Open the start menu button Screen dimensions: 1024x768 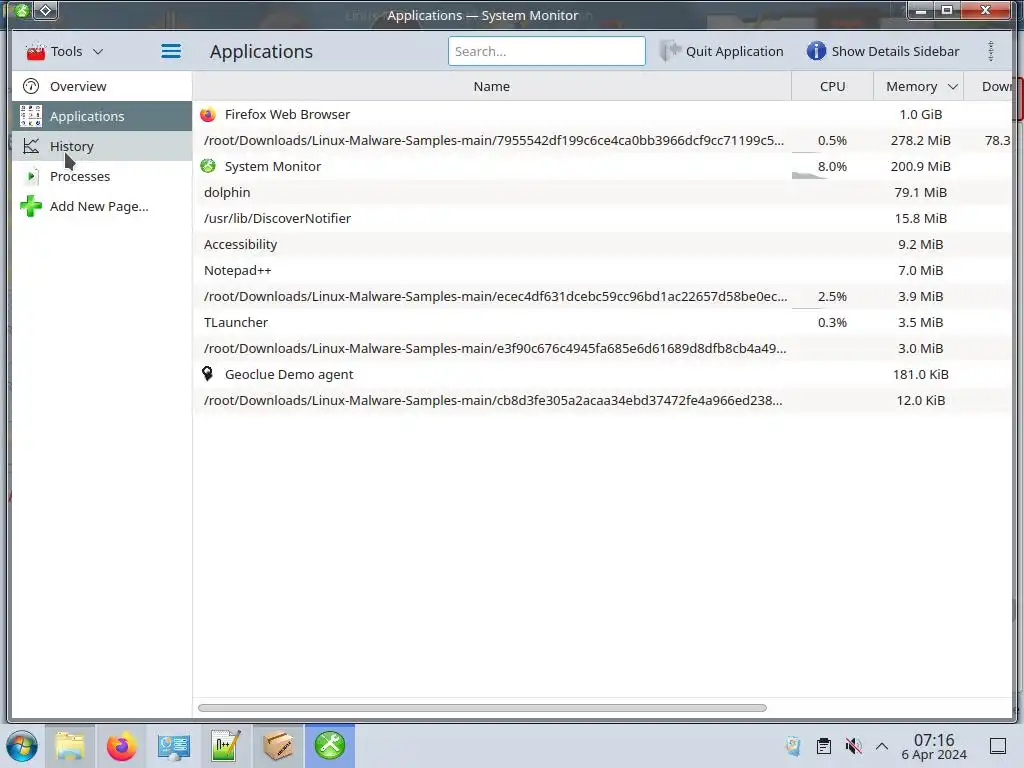(22, 746)
